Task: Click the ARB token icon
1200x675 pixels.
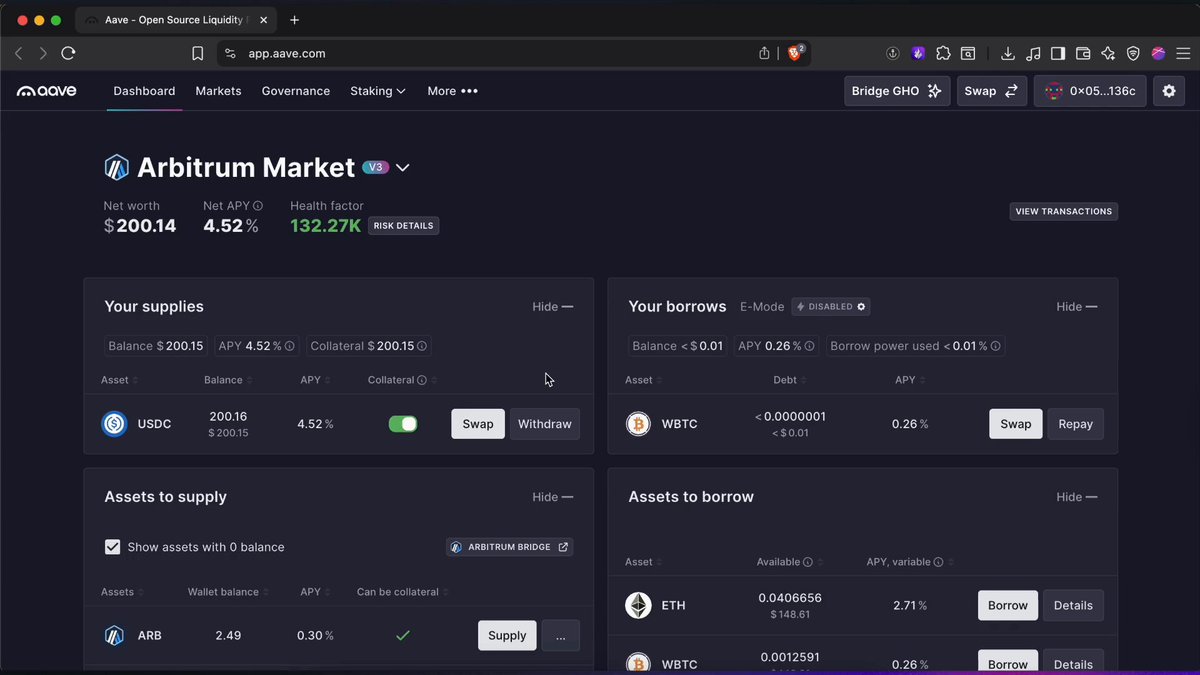Action: [x=115, y=635]
